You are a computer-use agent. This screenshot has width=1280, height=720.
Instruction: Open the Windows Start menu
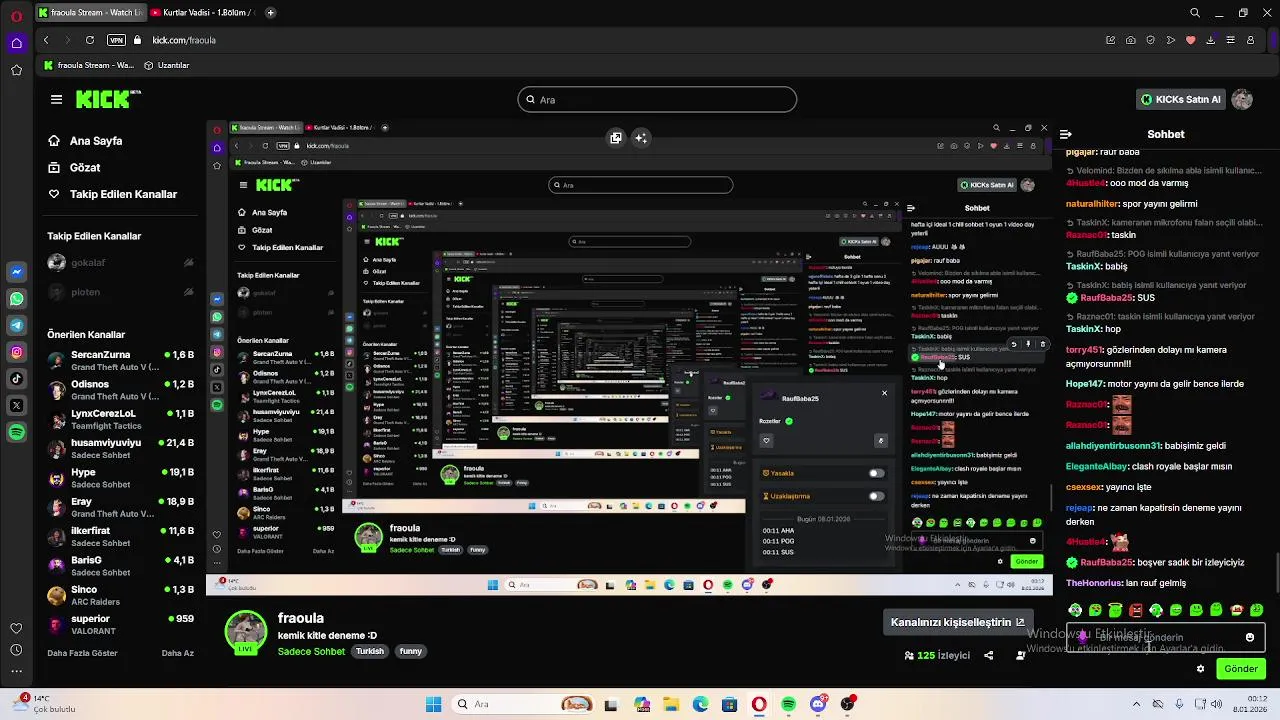coord(433,704)
